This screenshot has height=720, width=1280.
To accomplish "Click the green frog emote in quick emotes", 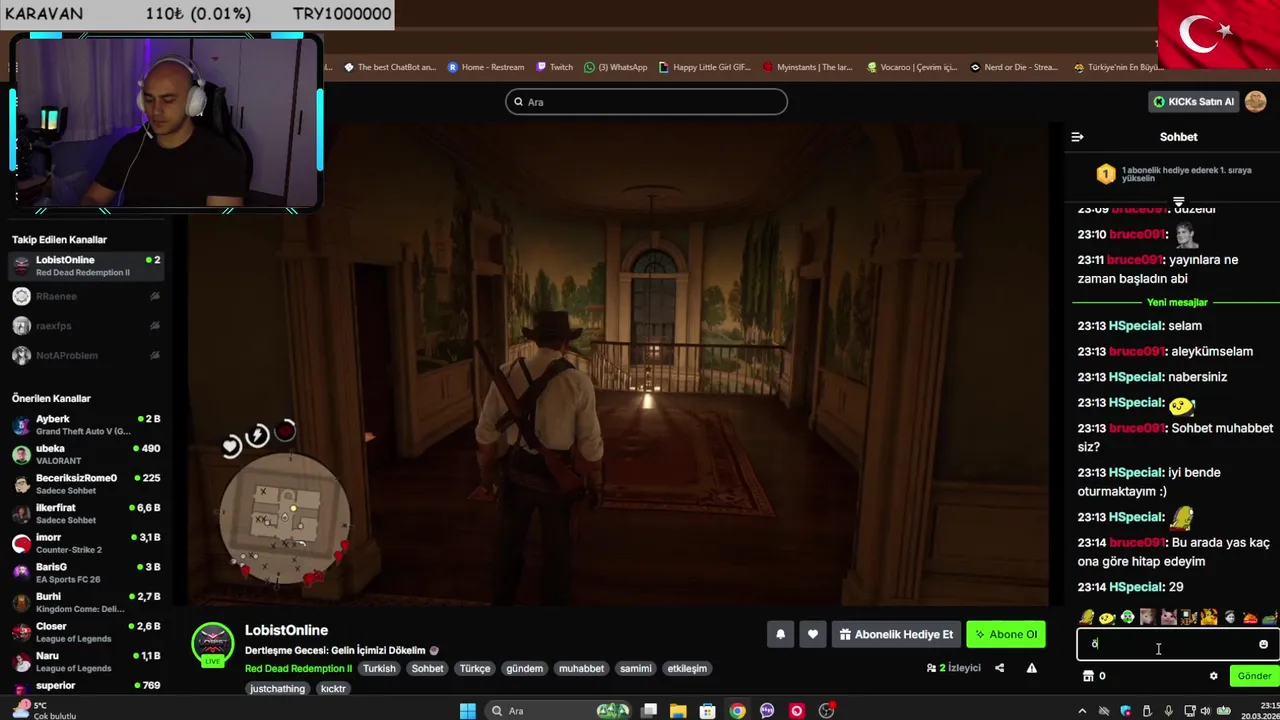I will click(1127, 617).
